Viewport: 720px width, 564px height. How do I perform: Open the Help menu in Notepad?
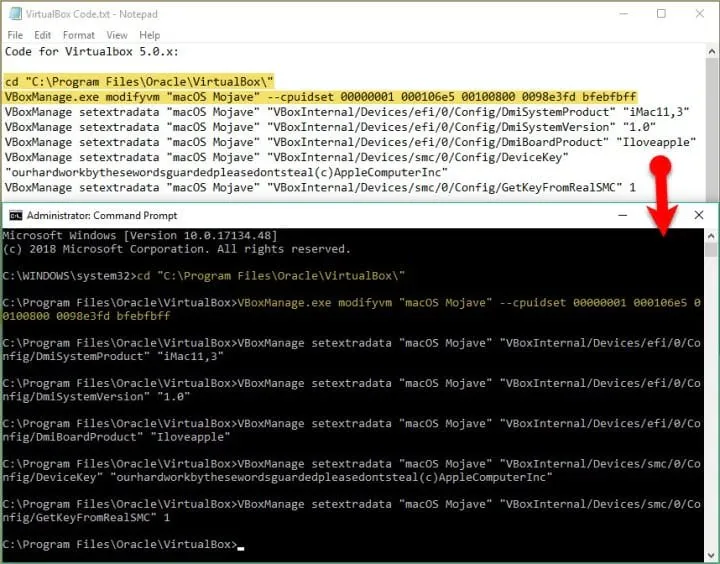point(150,35)
